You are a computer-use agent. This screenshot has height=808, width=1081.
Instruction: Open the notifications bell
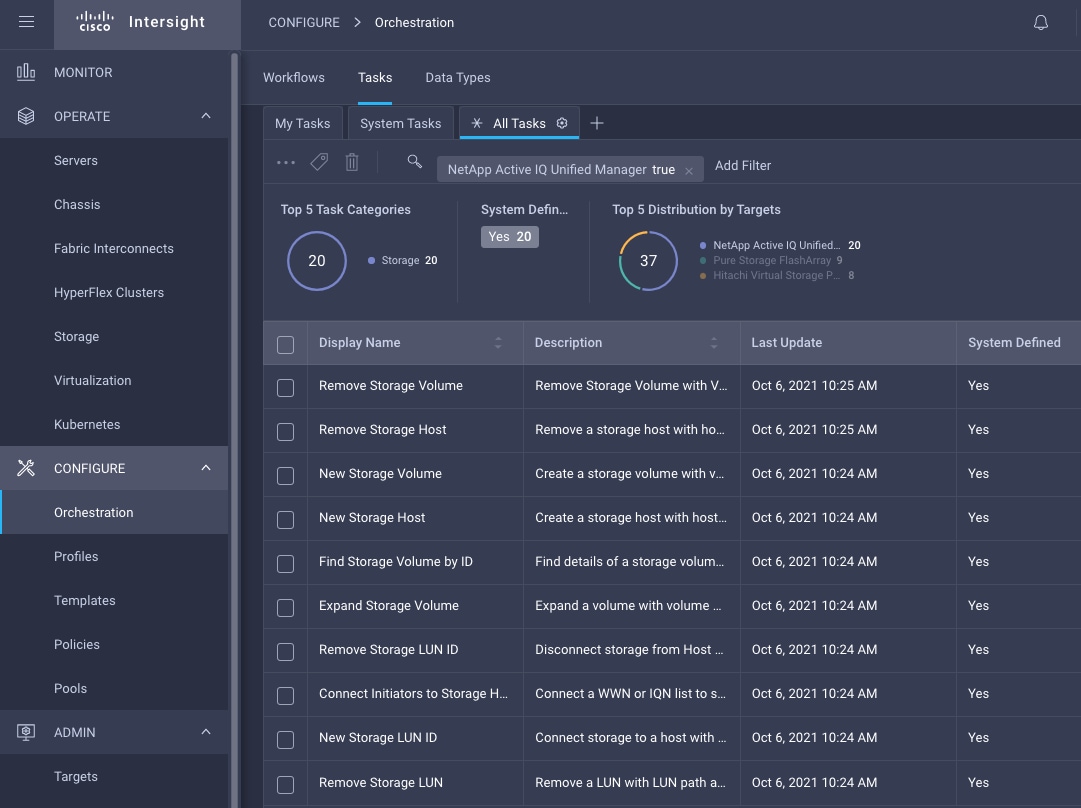pos(1041,23)
